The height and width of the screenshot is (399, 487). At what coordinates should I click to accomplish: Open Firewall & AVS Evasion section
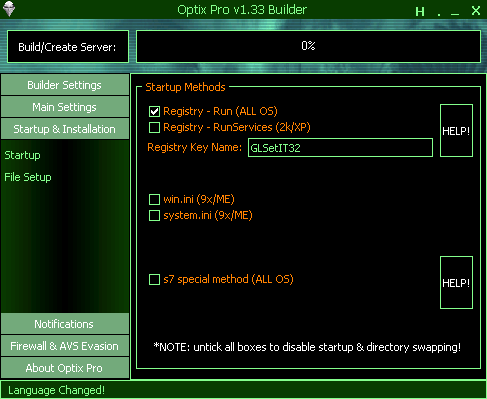point(65,346)
